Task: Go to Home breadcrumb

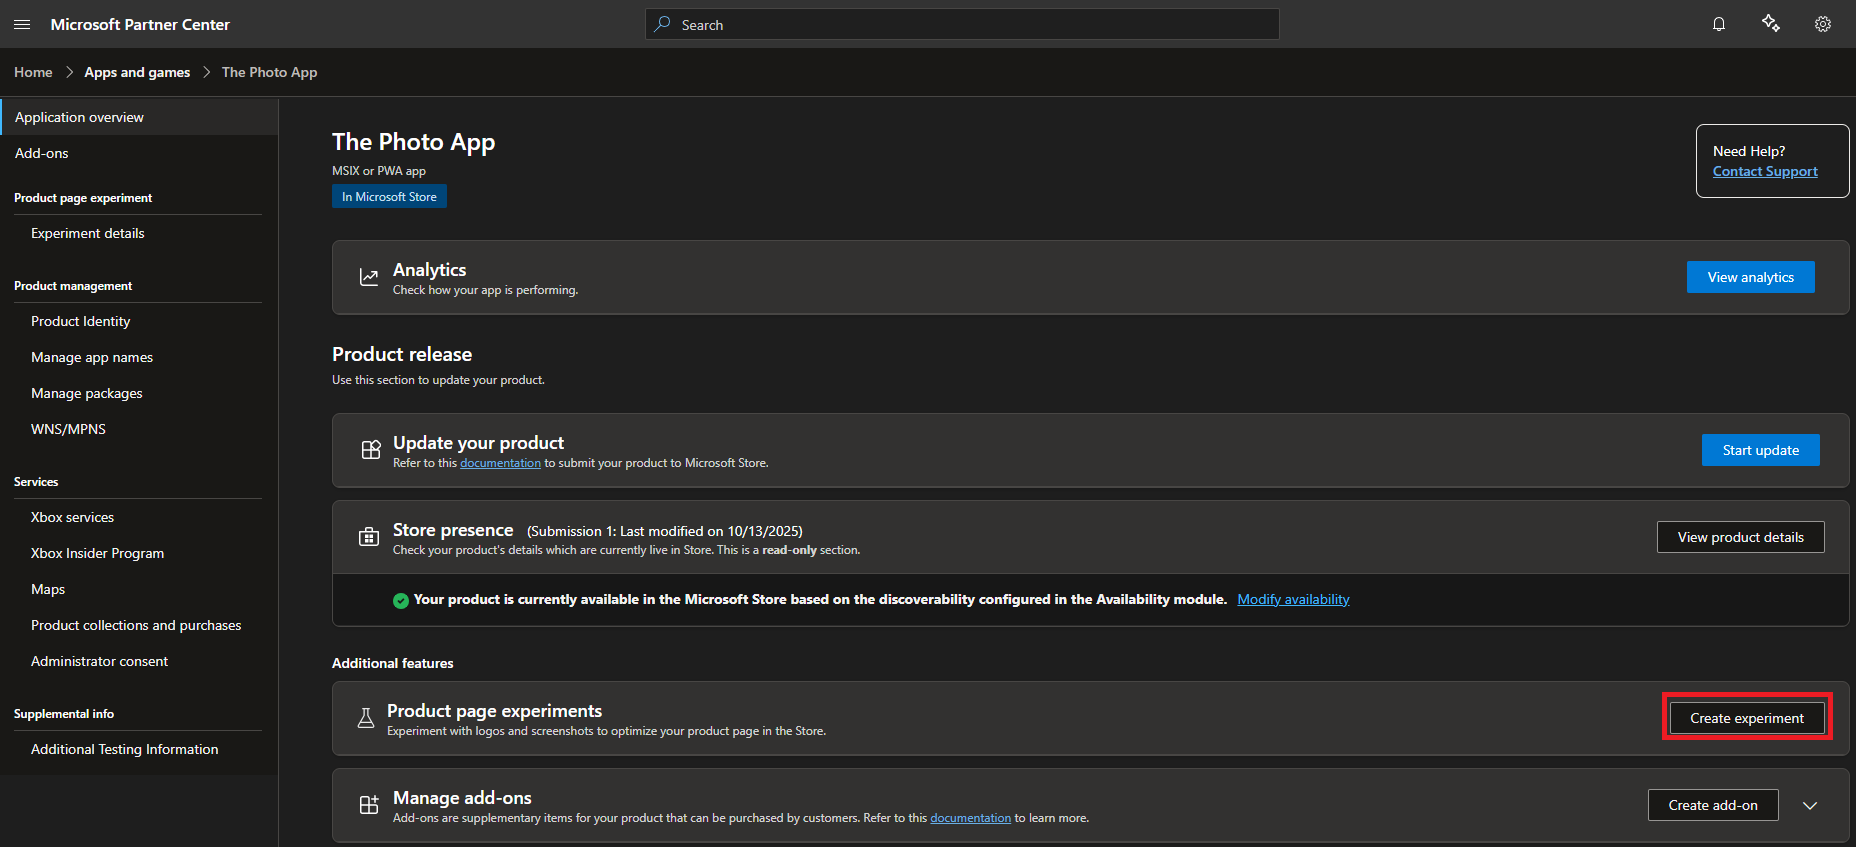Action: [33, 72]
